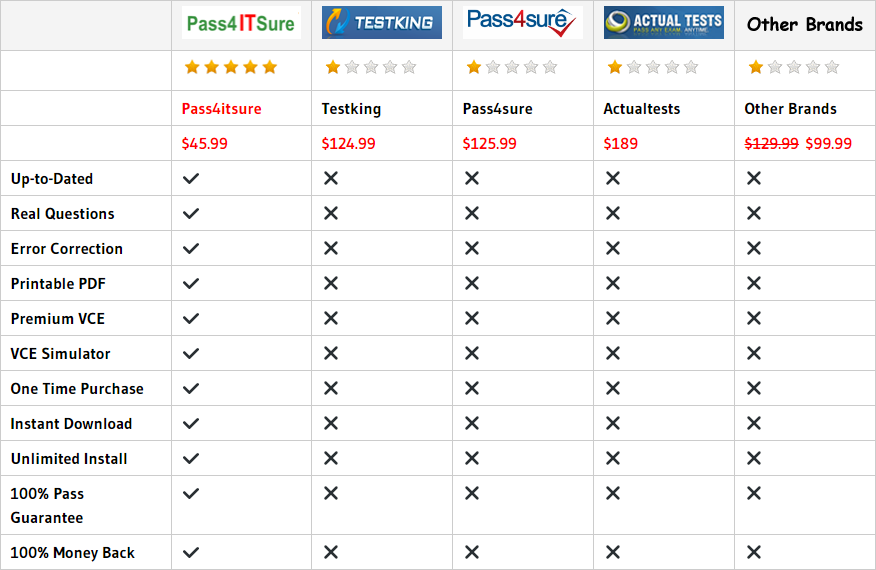Click the Pass4ITSure logo in header
Screen dimensions: 876x570
[x=240, y=23]
